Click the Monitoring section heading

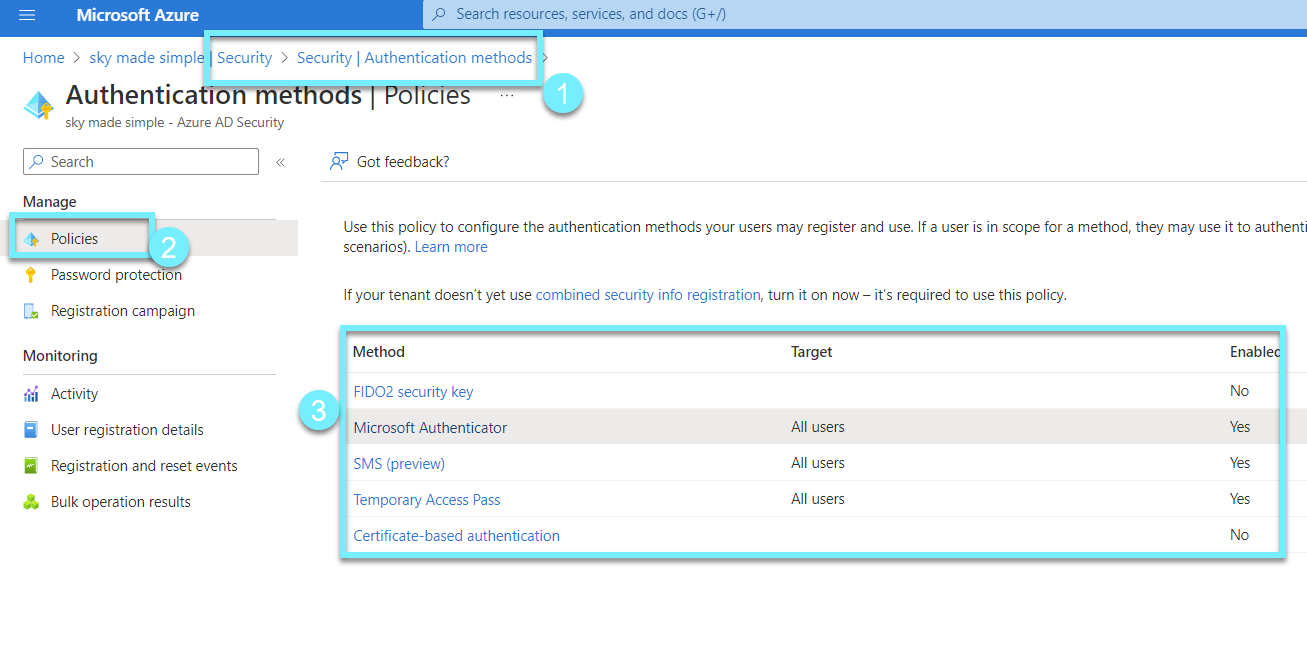(60, 356)
